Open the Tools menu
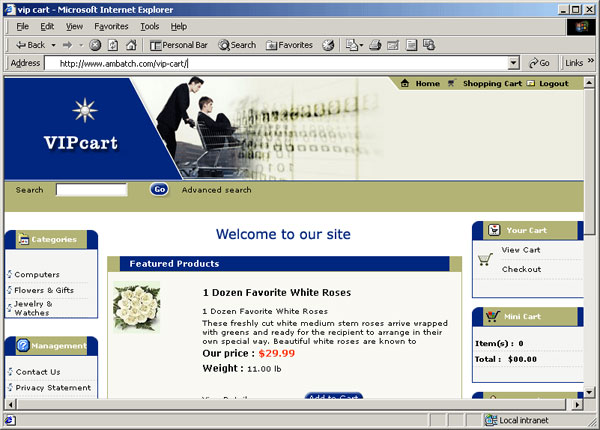This screenshot has width=600, height=430. tap(149, 26)
